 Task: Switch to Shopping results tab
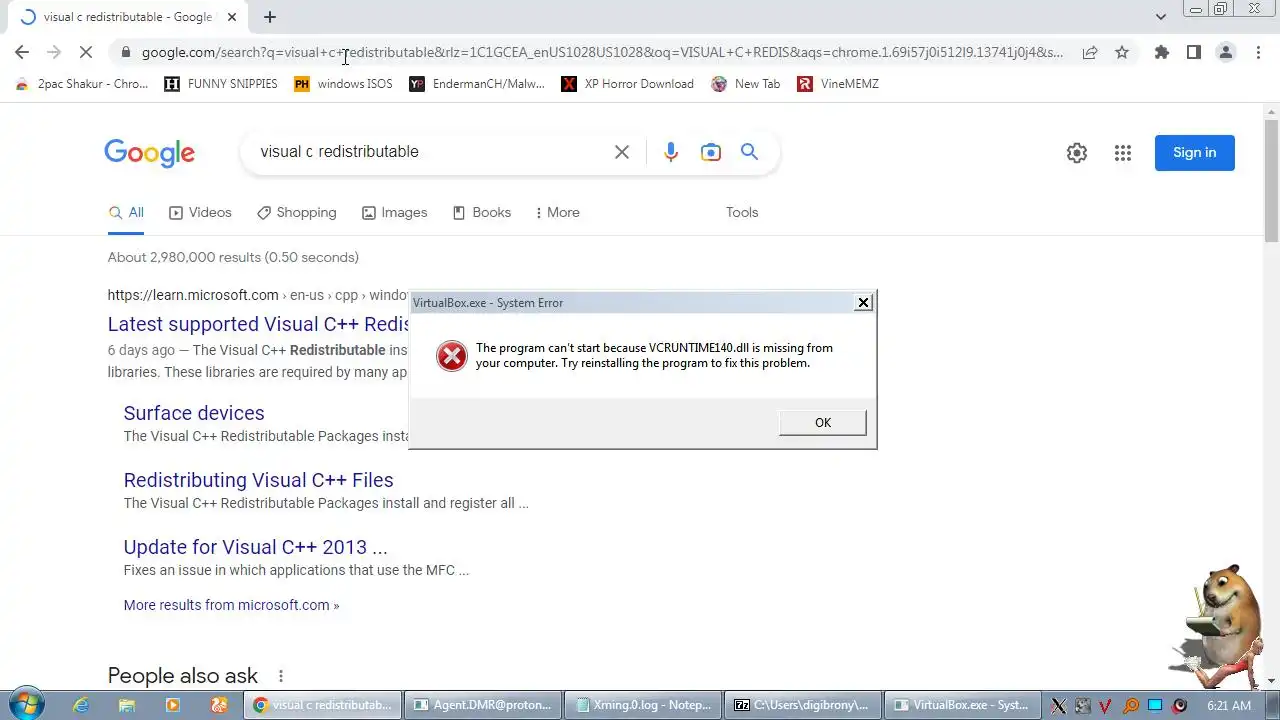[x=297, y=212]
